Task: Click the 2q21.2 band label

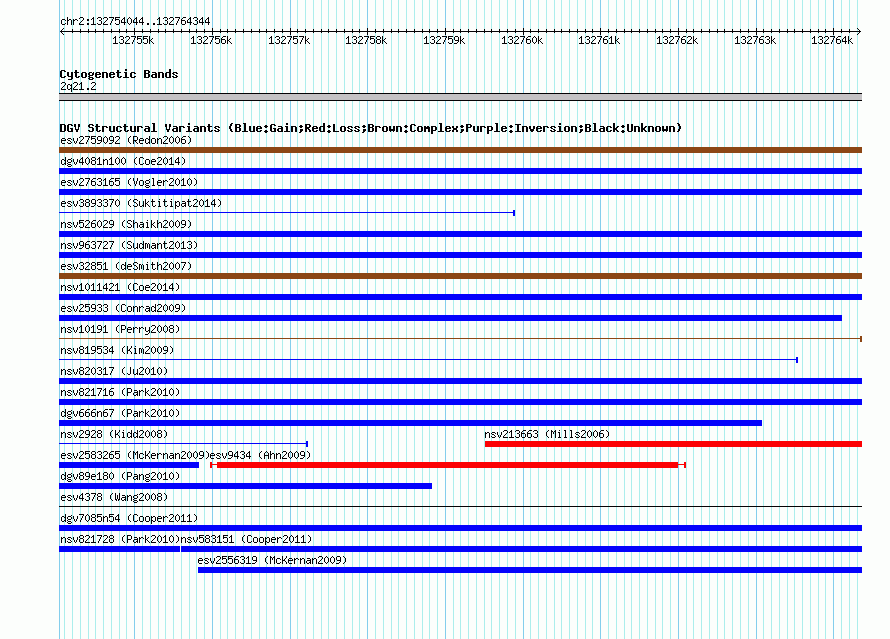Action: pos(78,86)
